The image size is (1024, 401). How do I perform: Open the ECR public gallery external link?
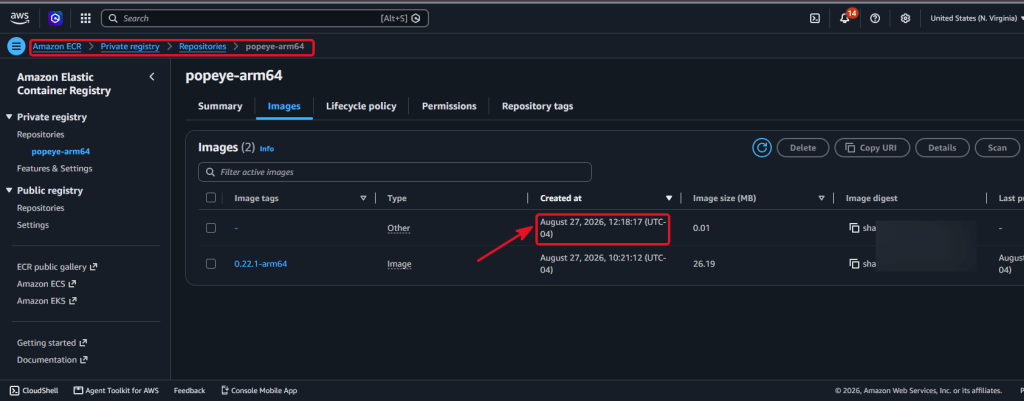57,266
